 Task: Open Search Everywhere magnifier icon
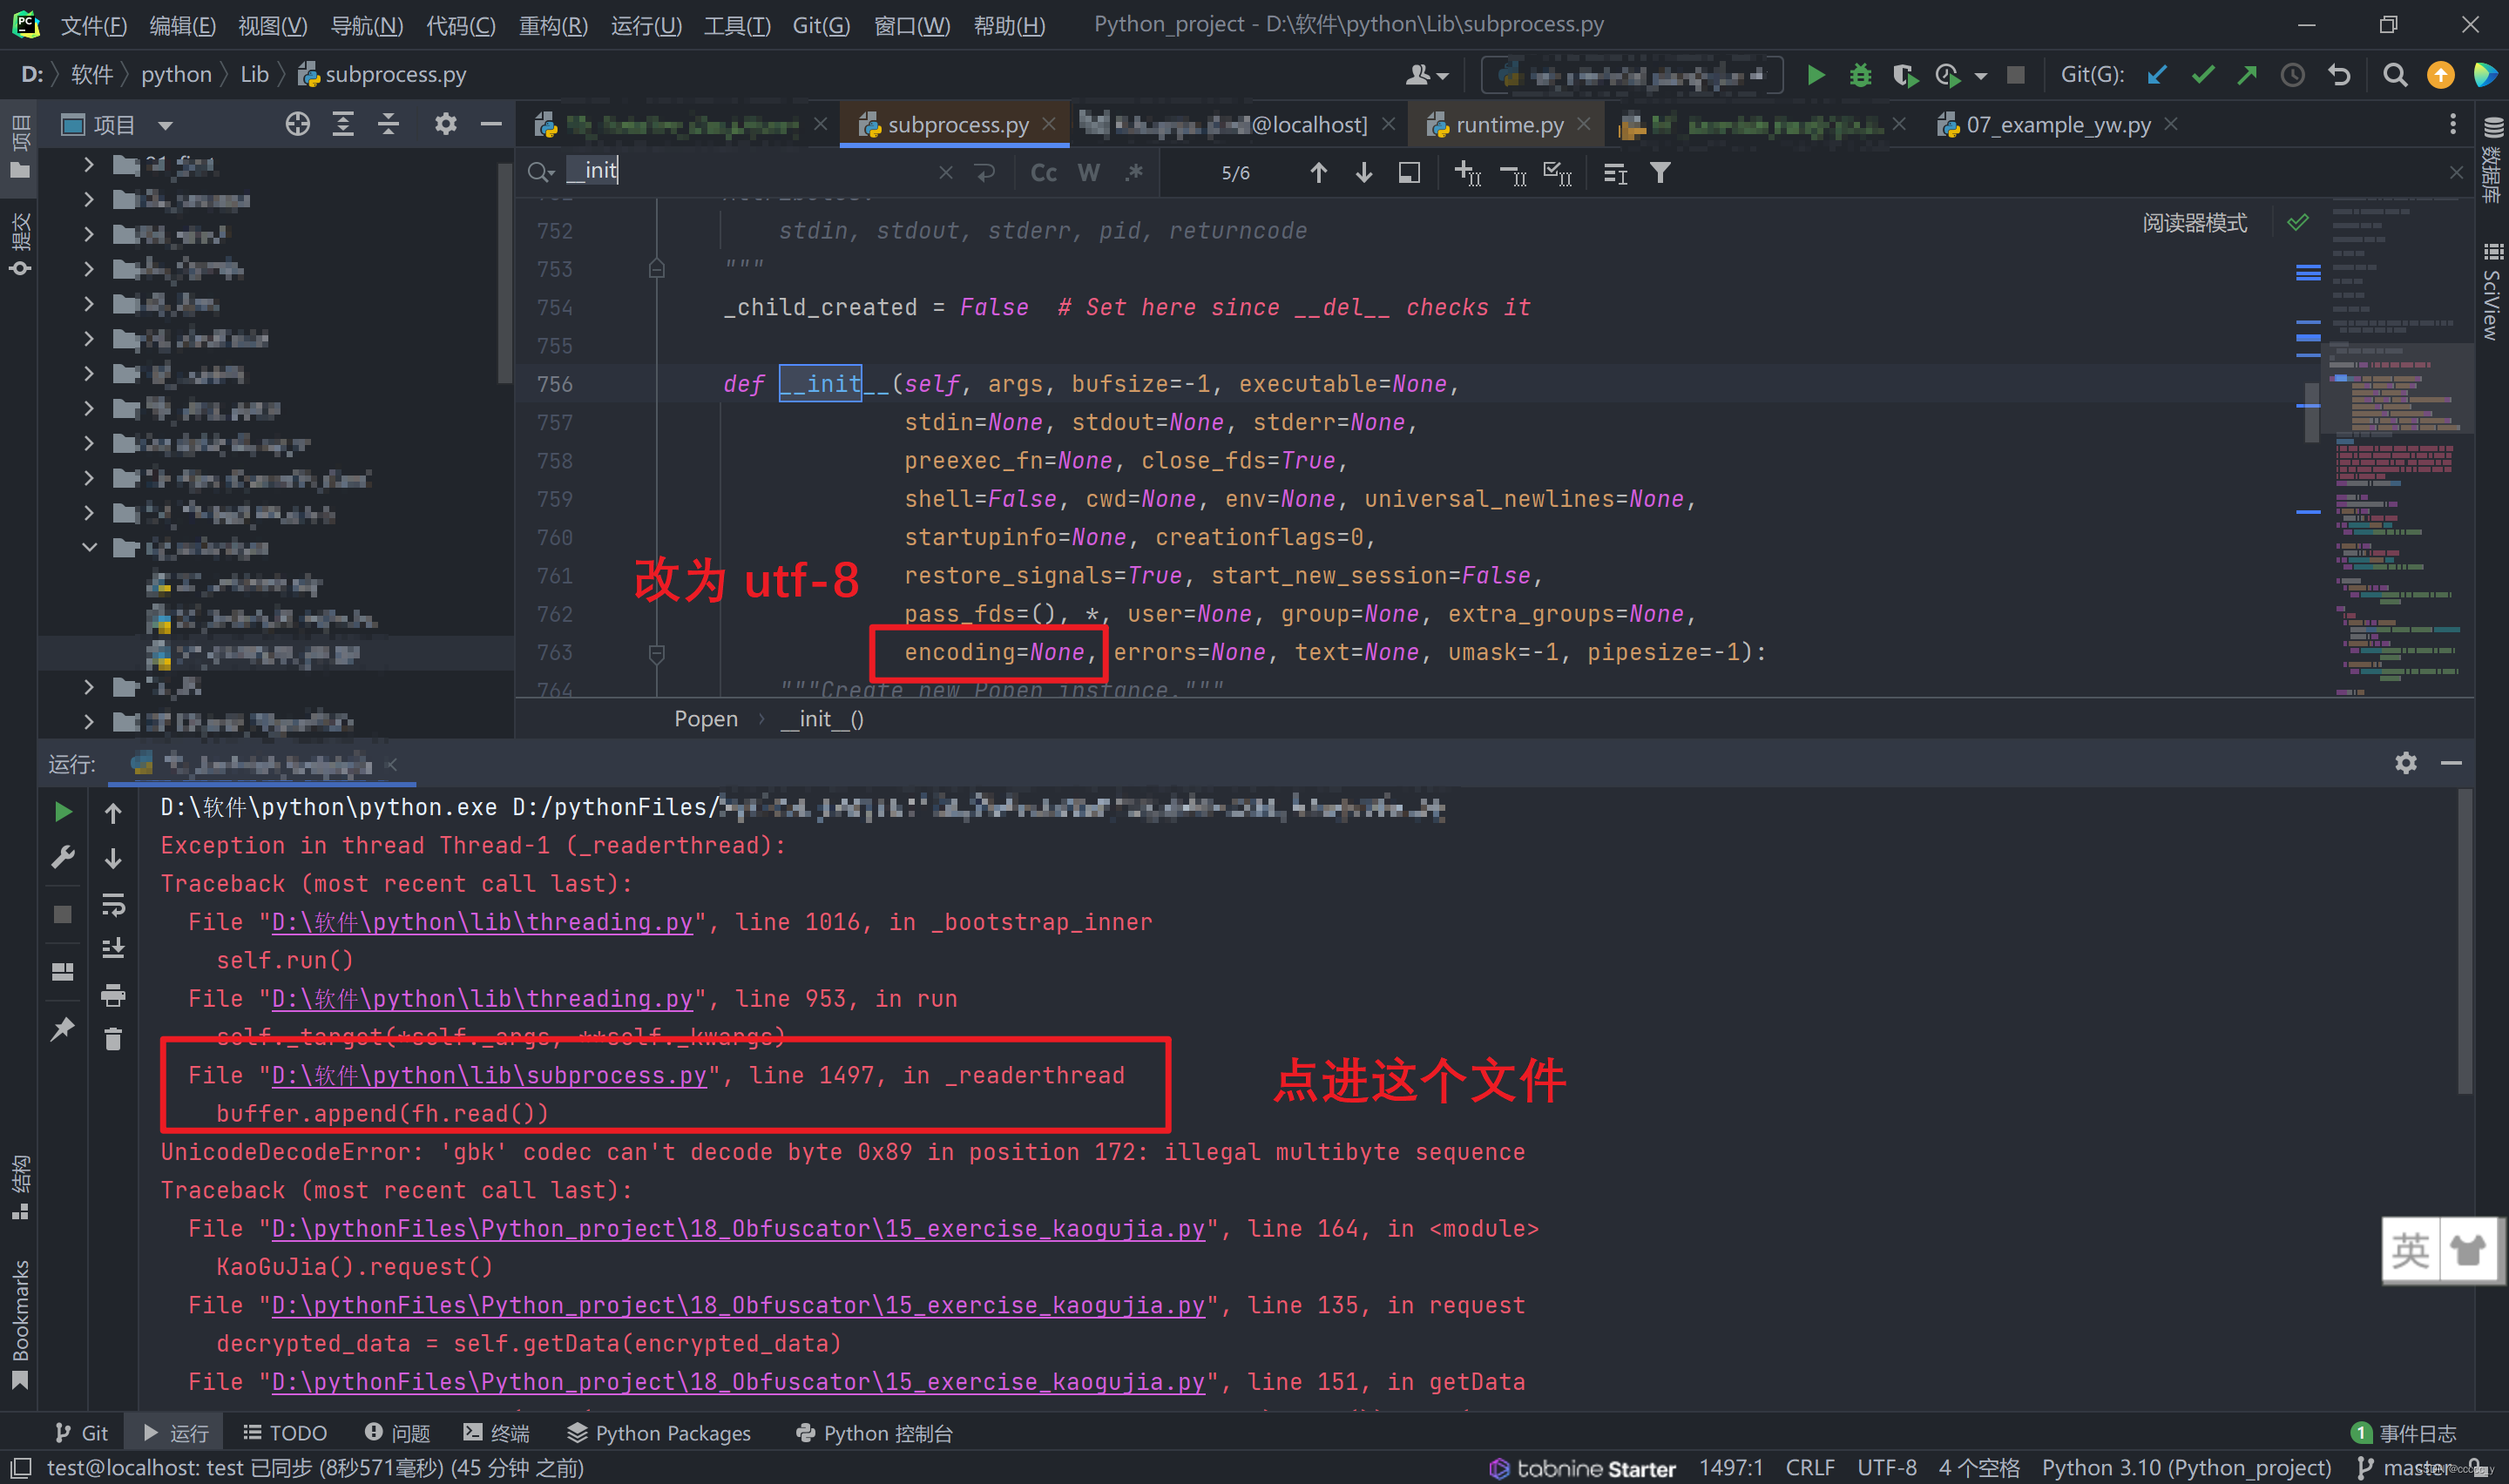pos(2394,75)
